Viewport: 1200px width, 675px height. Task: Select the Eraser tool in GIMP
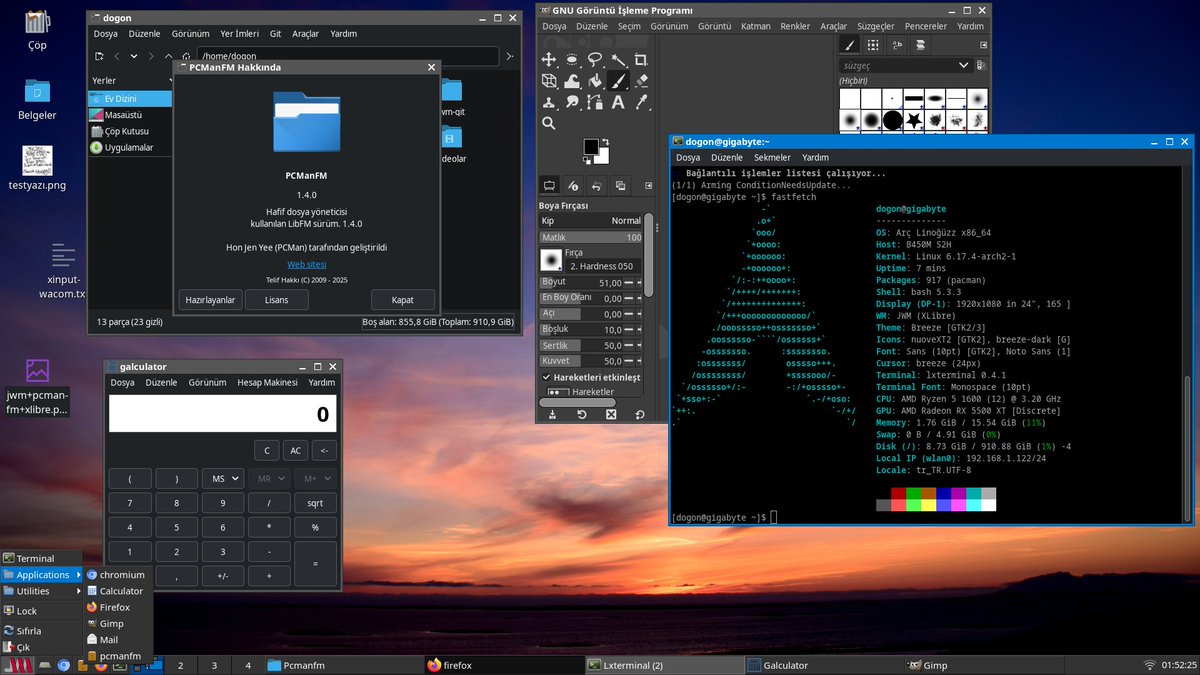pyautogui.click(x=641, y=81)
